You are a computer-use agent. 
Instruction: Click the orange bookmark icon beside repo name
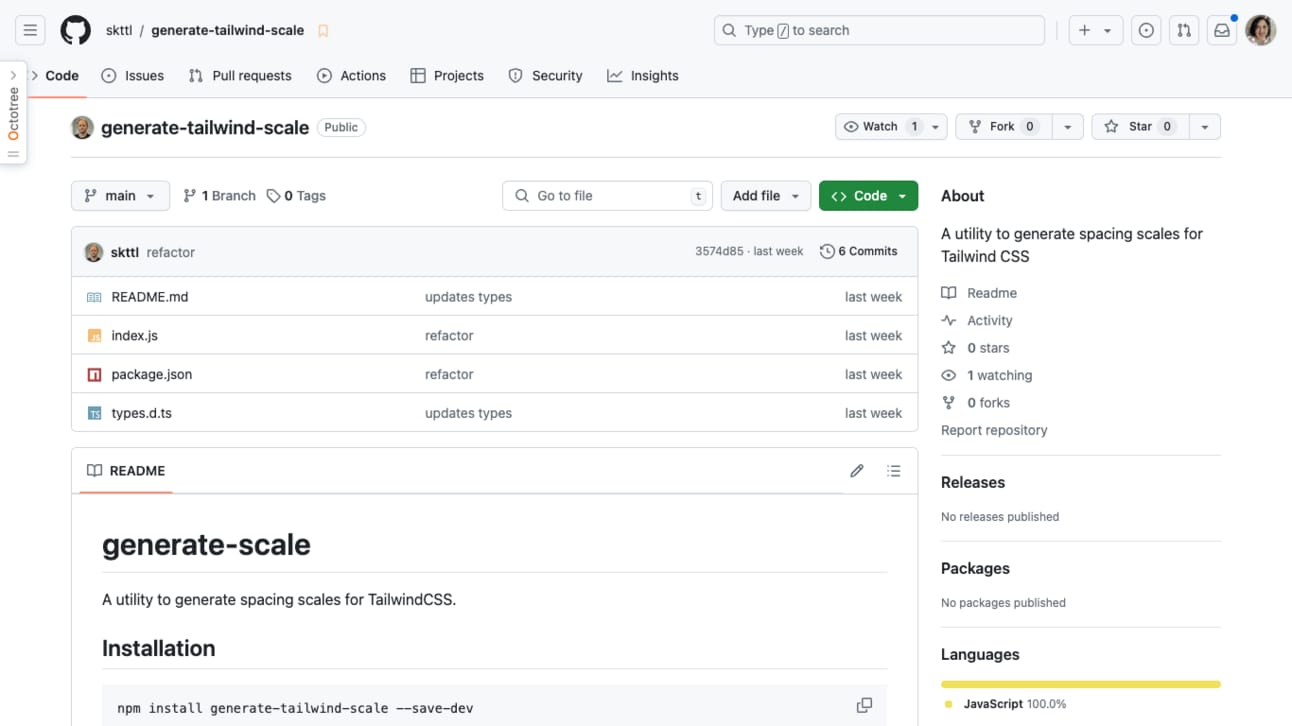click(x=323, y=31)
